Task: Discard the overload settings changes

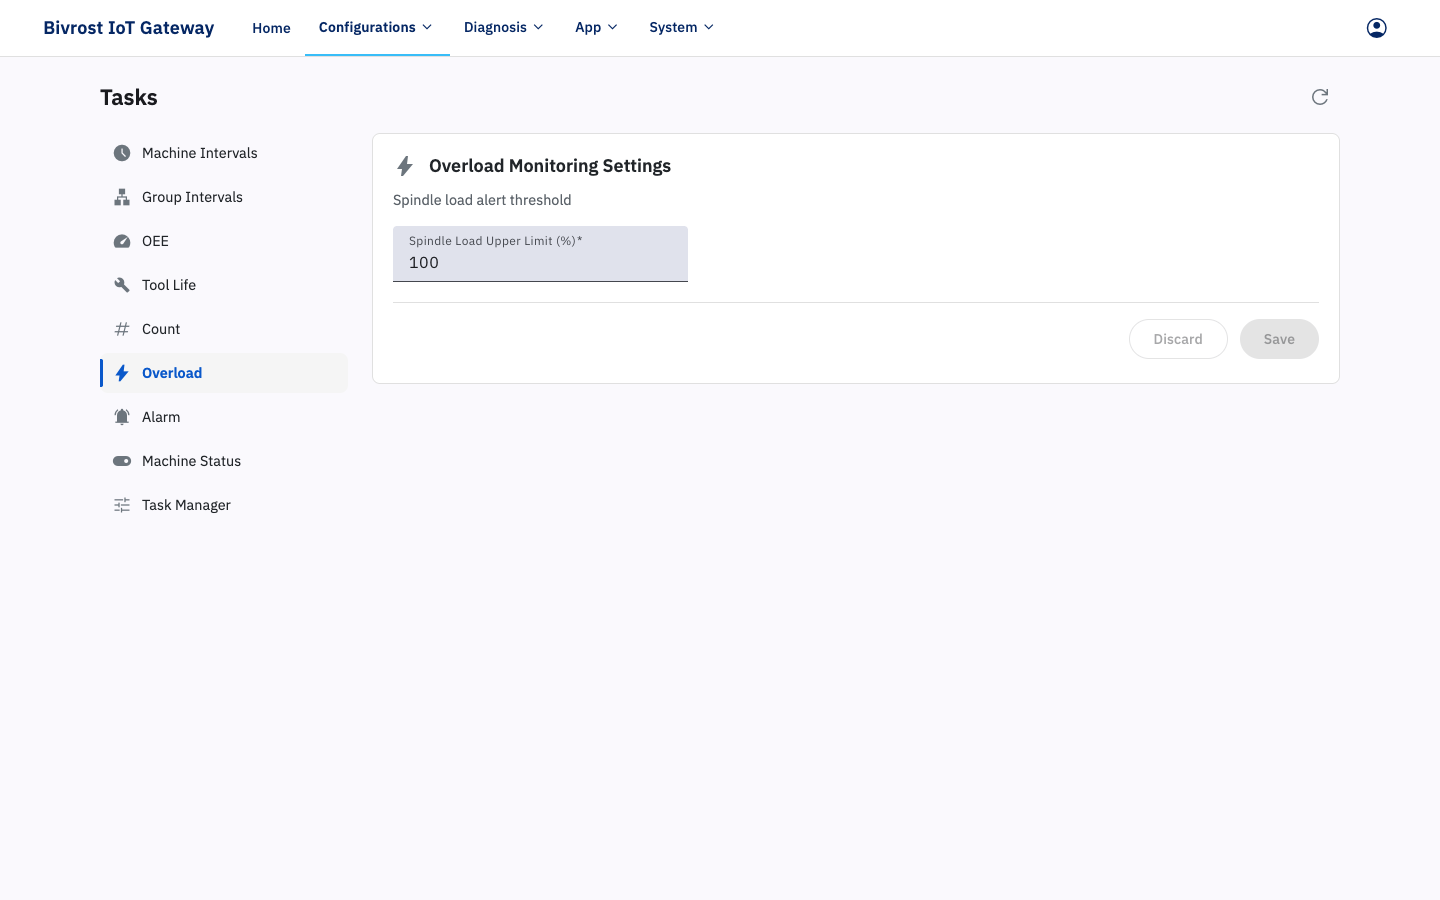Action: click(1178, 339)
